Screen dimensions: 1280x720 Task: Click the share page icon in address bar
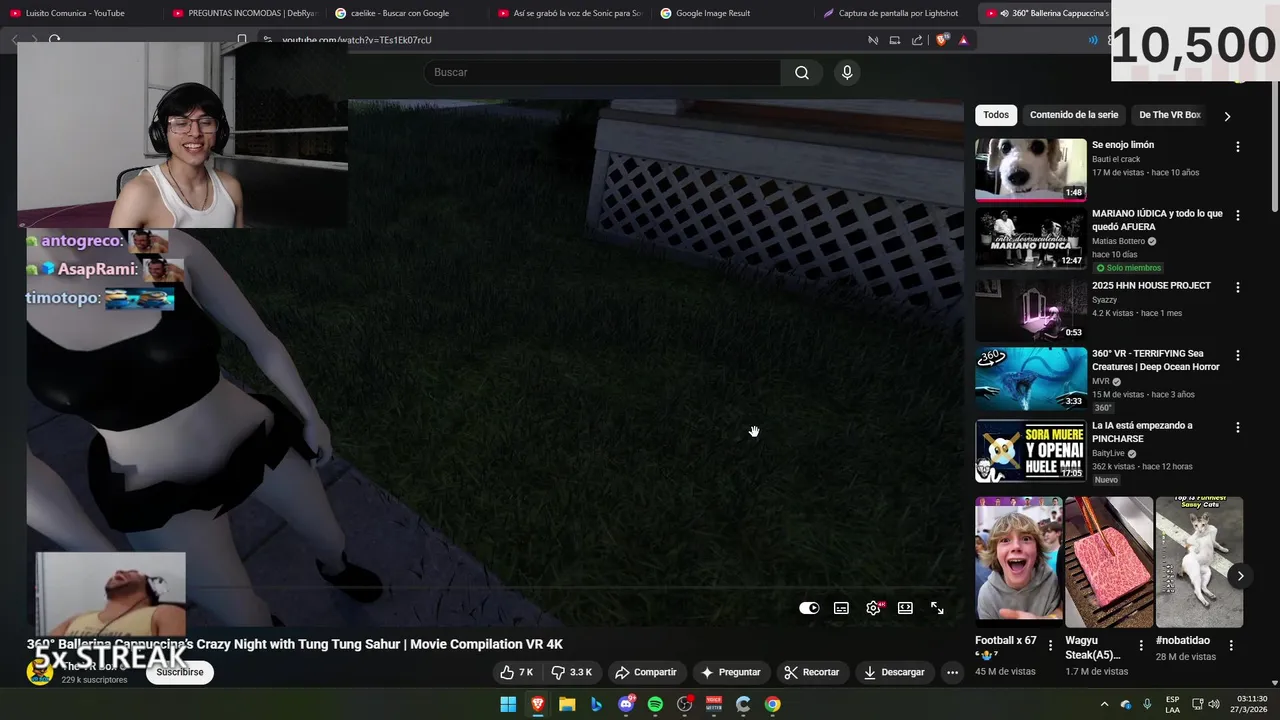(917, 40)
